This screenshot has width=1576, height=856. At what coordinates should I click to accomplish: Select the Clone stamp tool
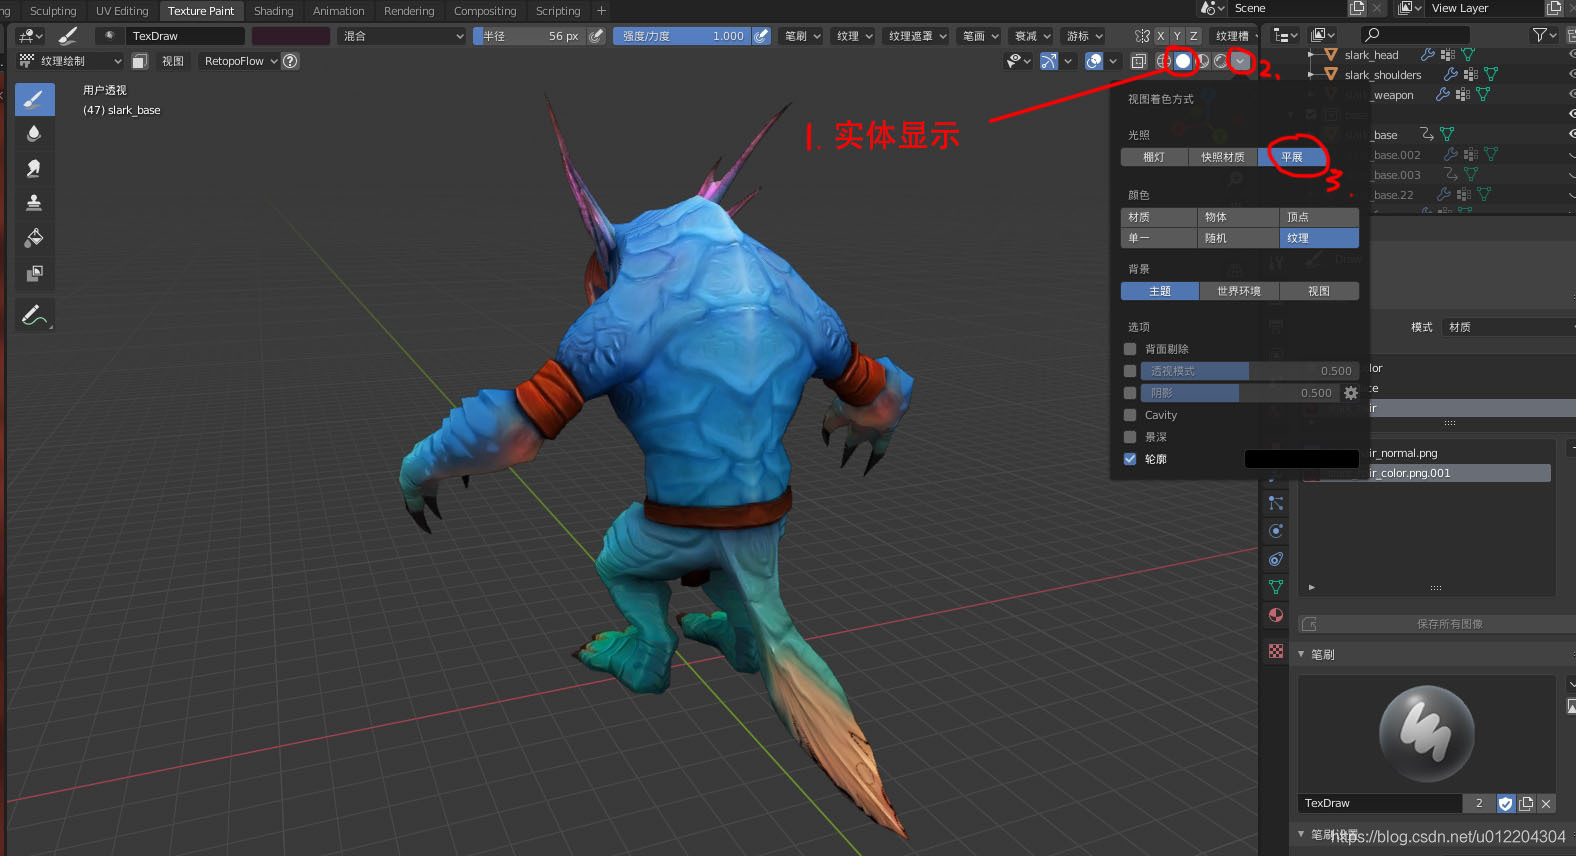click(x=34, y=203)
